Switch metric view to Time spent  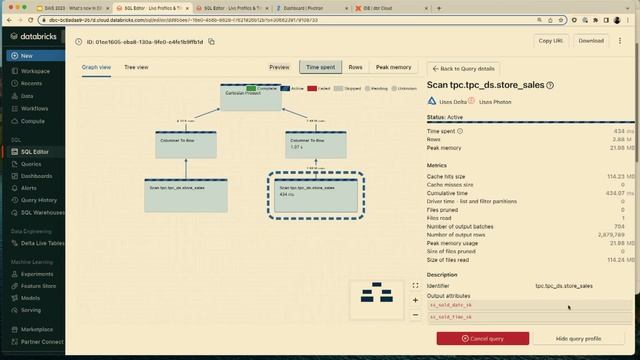point(320,67)
